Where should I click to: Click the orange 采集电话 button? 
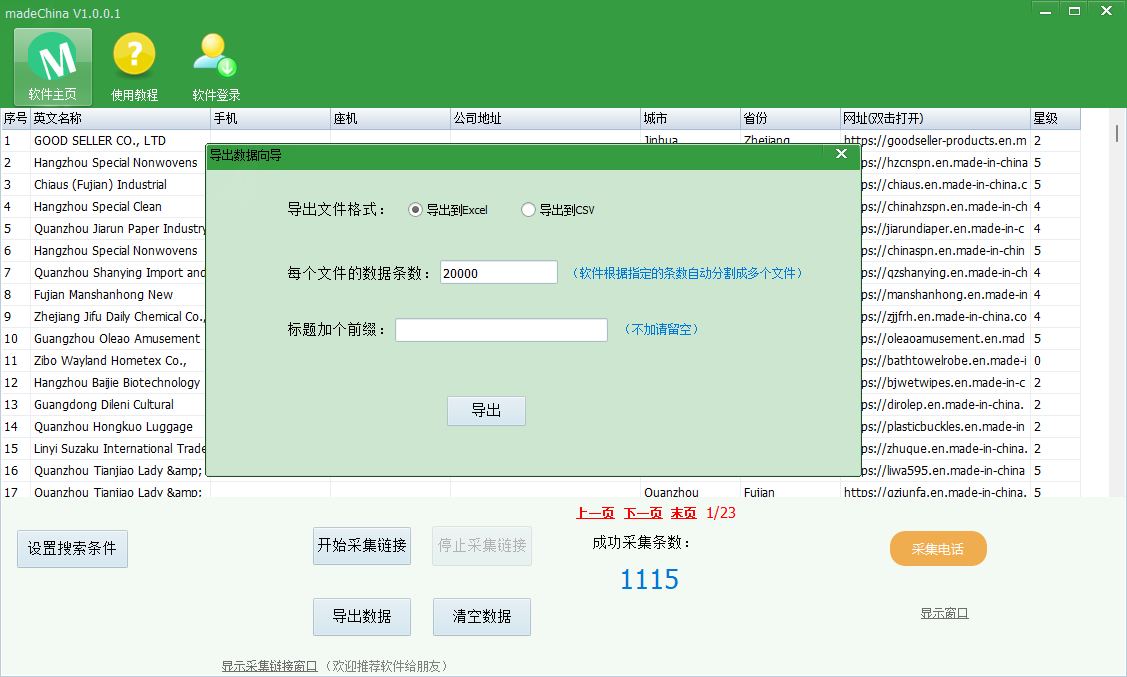coord(938,549)
